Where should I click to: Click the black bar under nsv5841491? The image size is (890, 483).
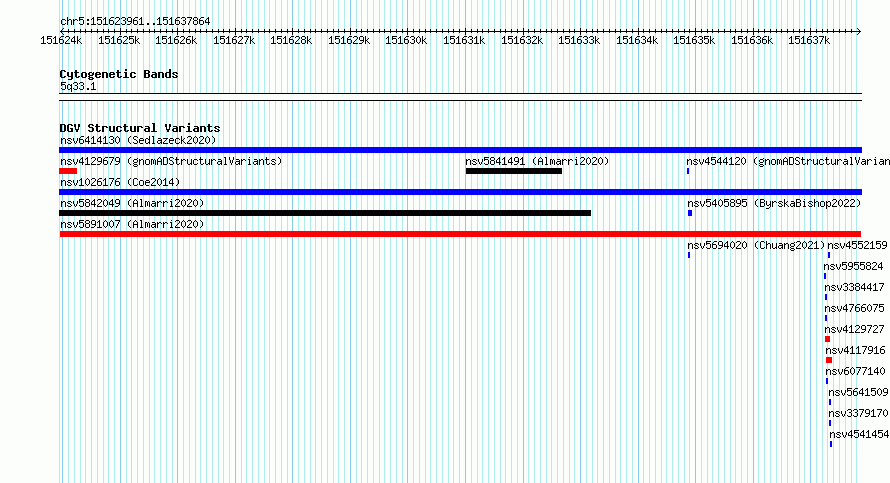pos(514,171)
